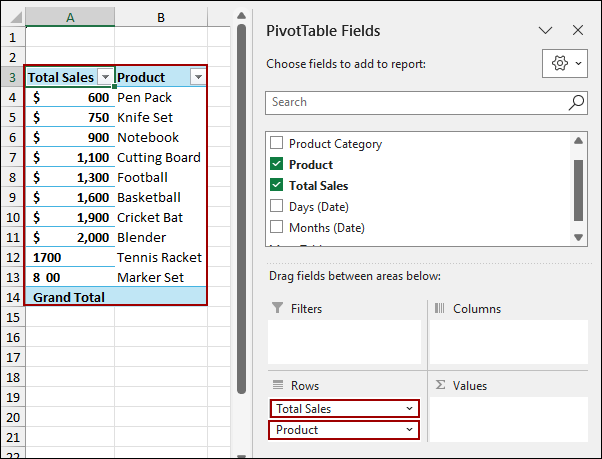The width and height of the screenshot is (602, 459).
Task: Click the 1700 value cell
Action: pyautogui.click(x=70, y=257)
